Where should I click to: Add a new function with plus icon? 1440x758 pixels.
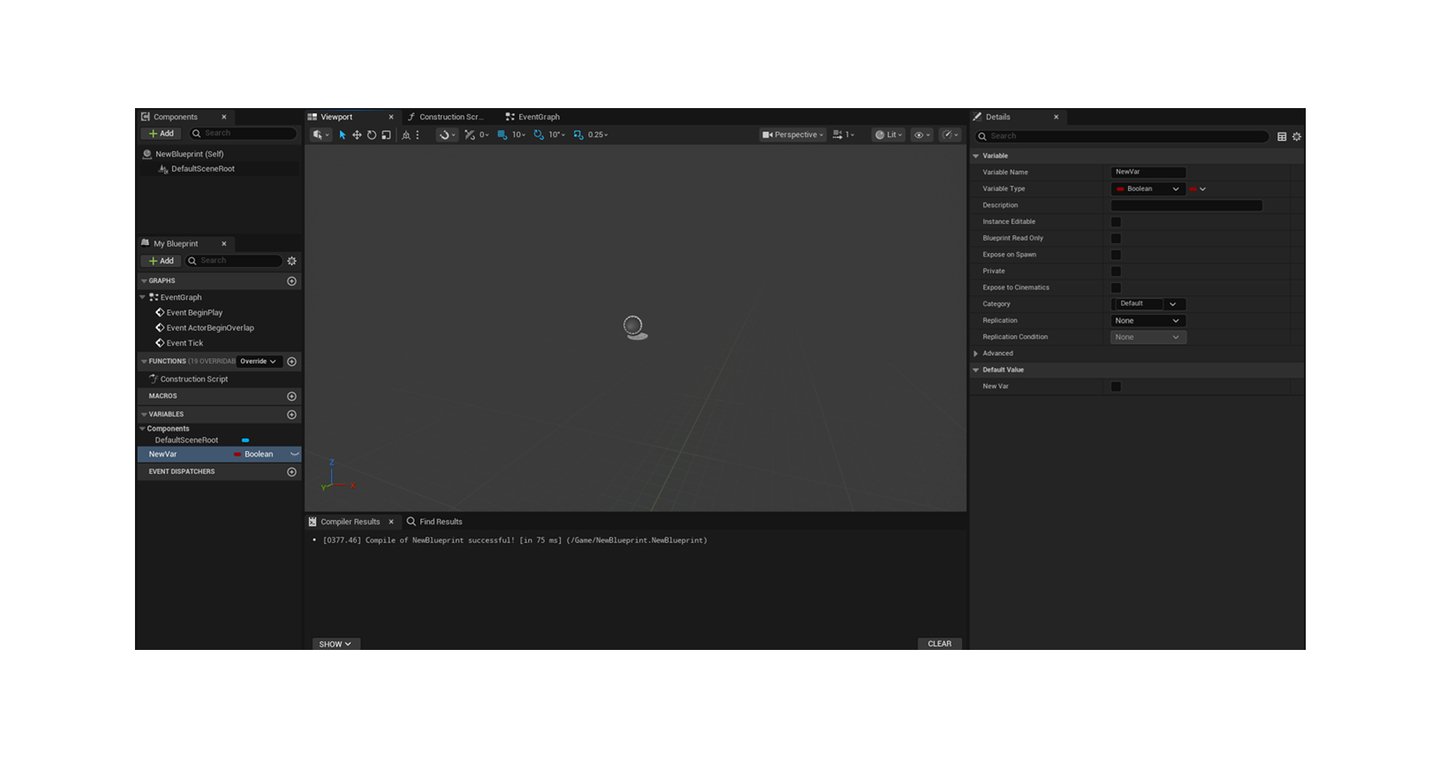click(x=292, y=361)
